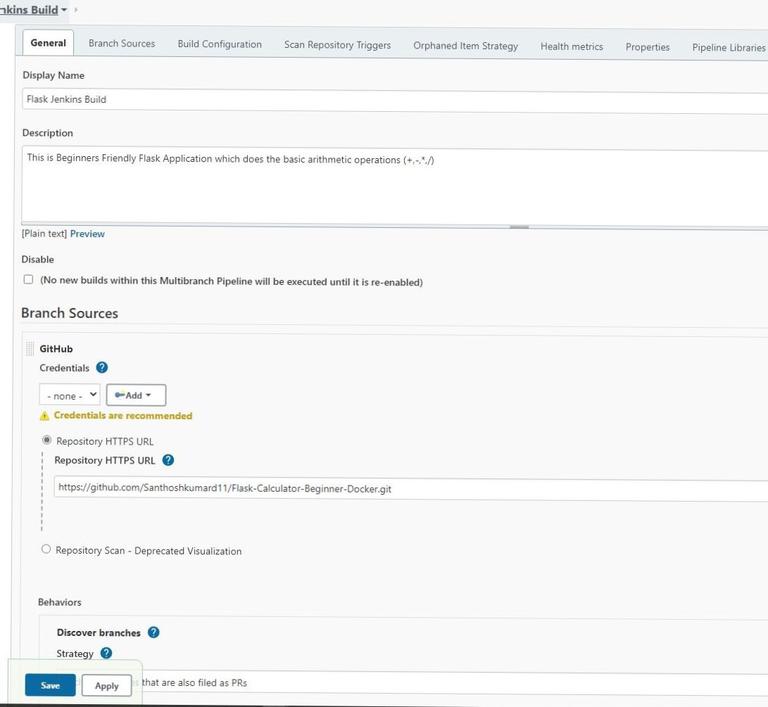Image resolution: width=768 pixels, height=707 pixels.
Task: Select Repository HTTPS URL radio option
Action: tap(47, 440)
